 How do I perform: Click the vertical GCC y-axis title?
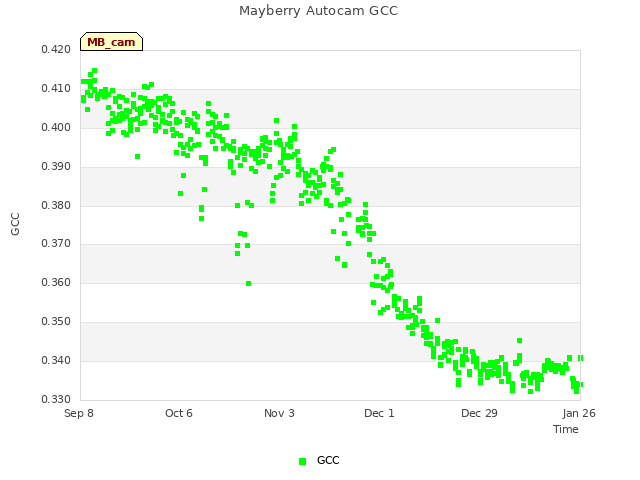tap(15, 224)
